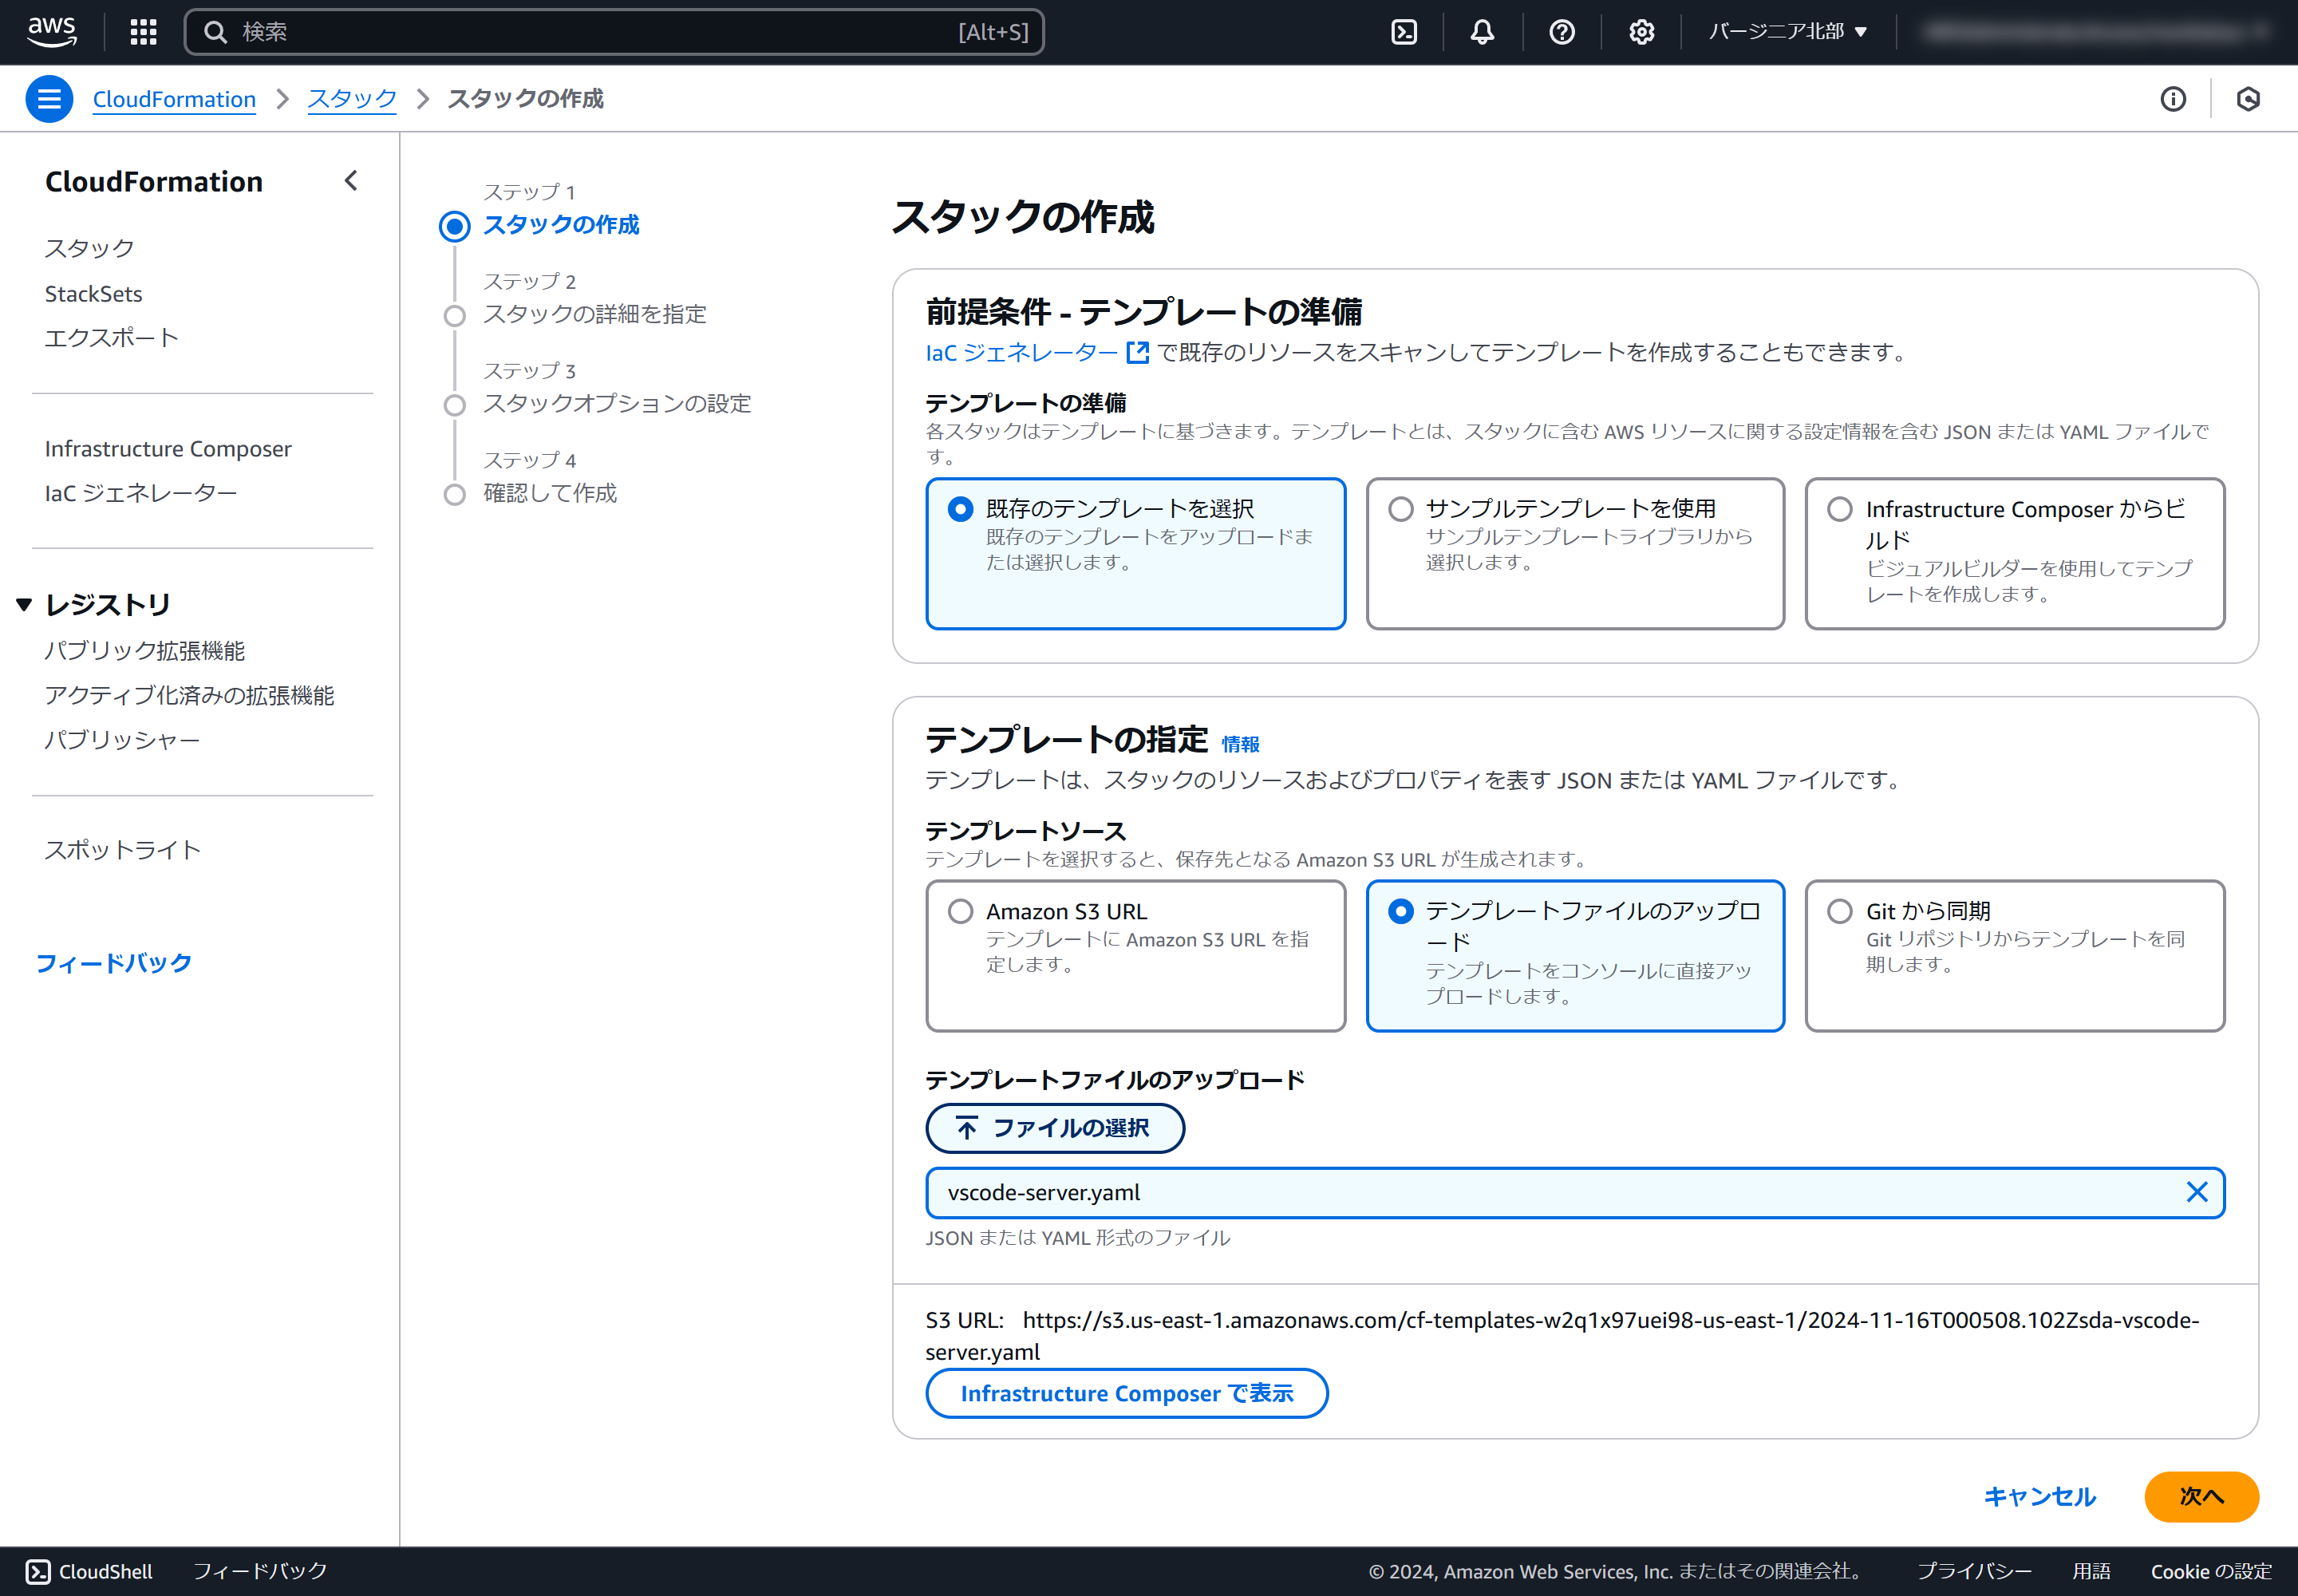2298x1596 pixels.
Task: Focus the top 検索 search field
Action: pyautogui.click(x=600, y=32)
